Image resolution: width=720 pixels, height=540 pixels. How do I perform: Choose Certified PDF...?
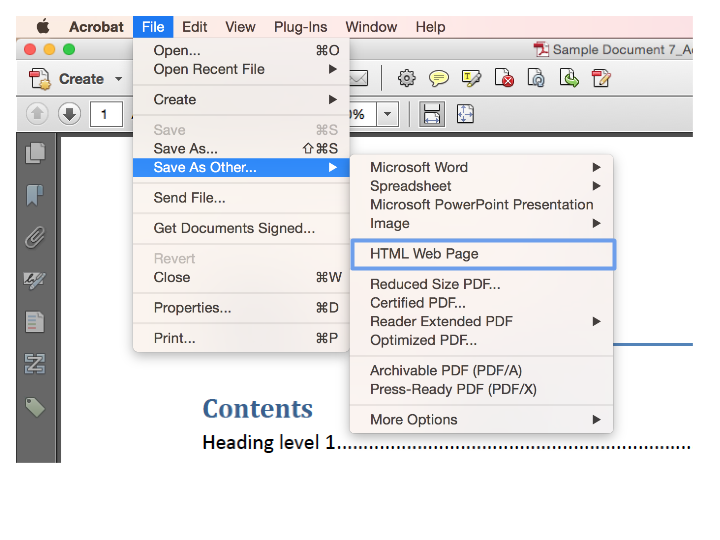coord(482,303)
